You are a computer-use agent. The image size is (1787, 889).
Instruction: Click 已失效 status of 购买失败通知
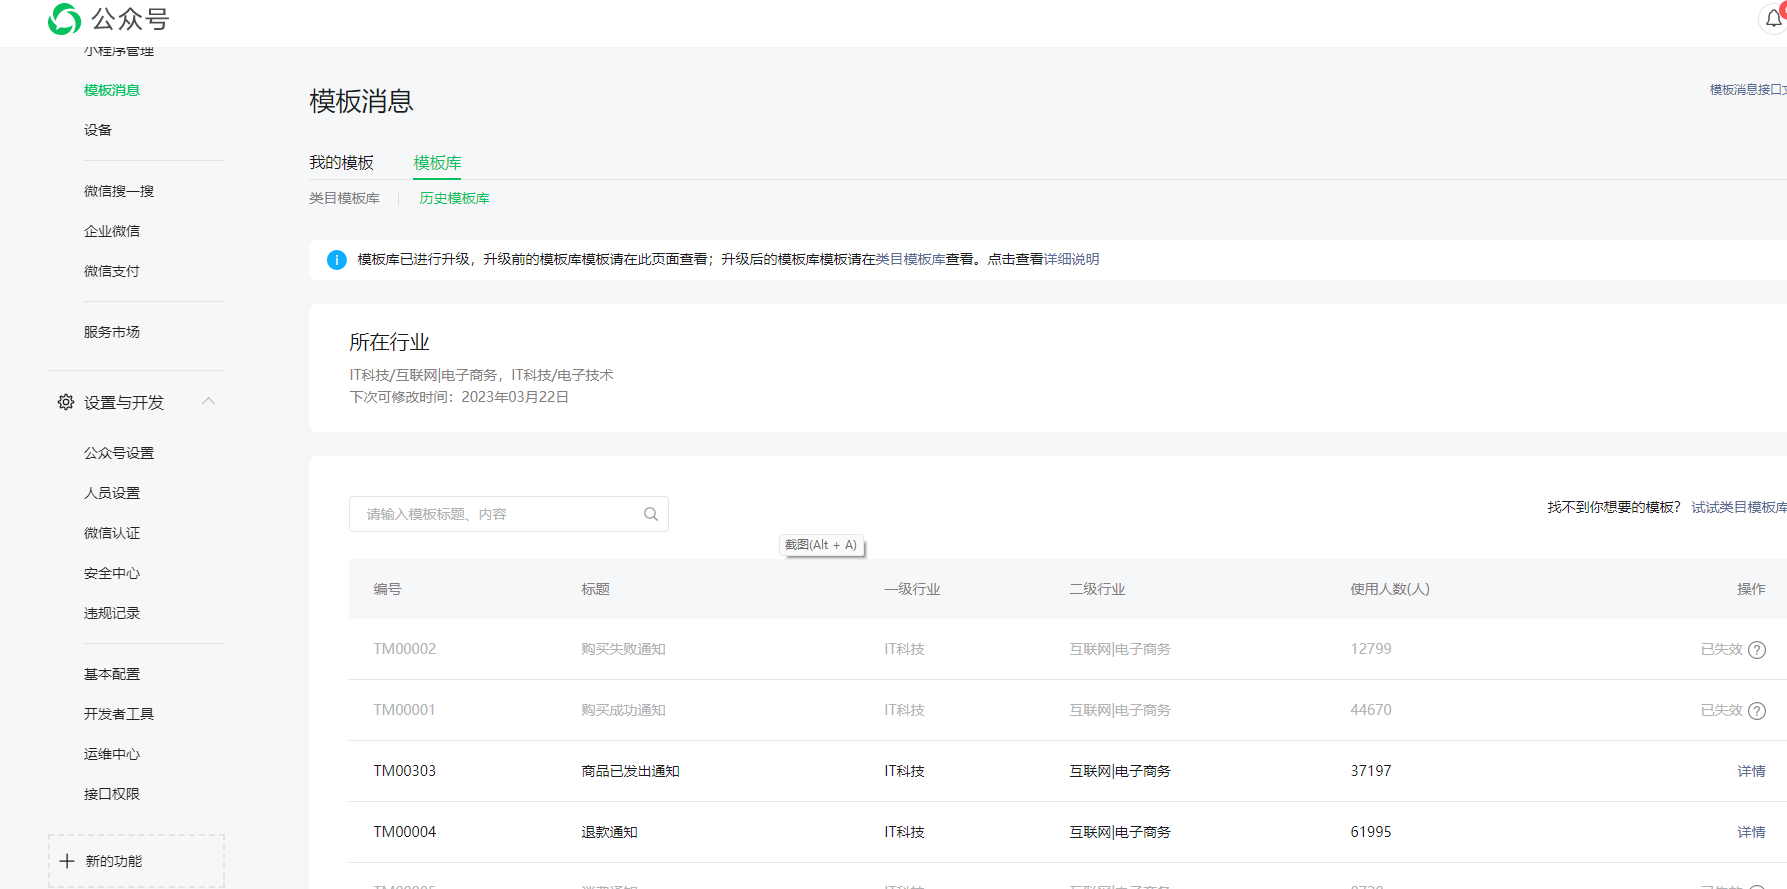click(x=1721, y=649)
